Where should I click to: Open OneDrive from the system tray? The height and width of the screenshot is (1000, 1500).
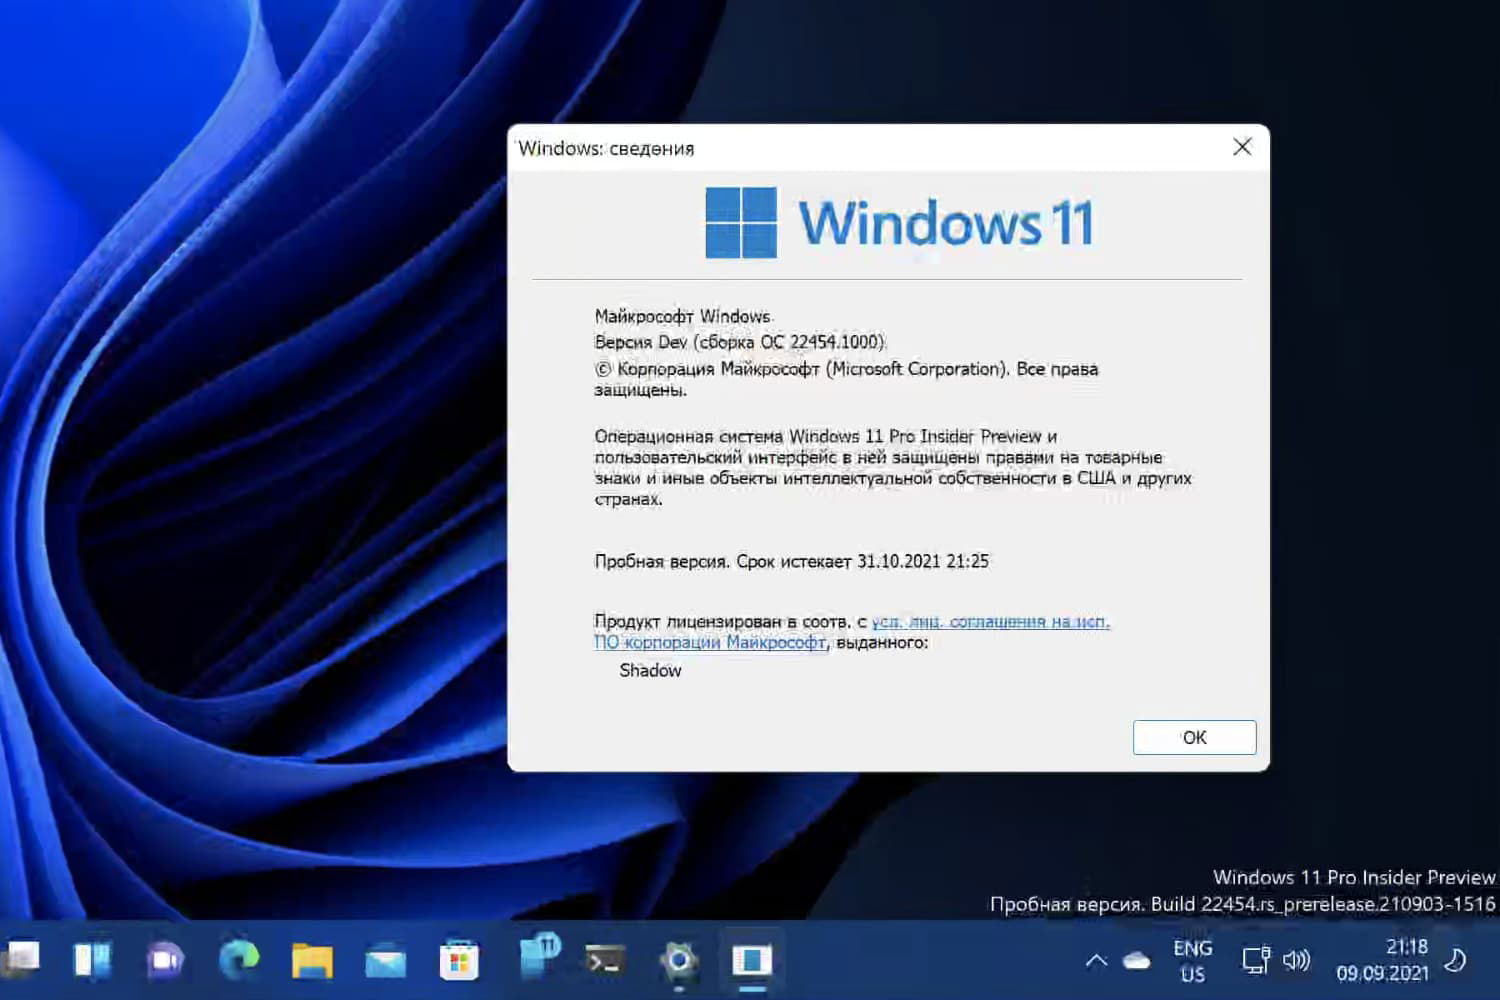(1136, 960)
